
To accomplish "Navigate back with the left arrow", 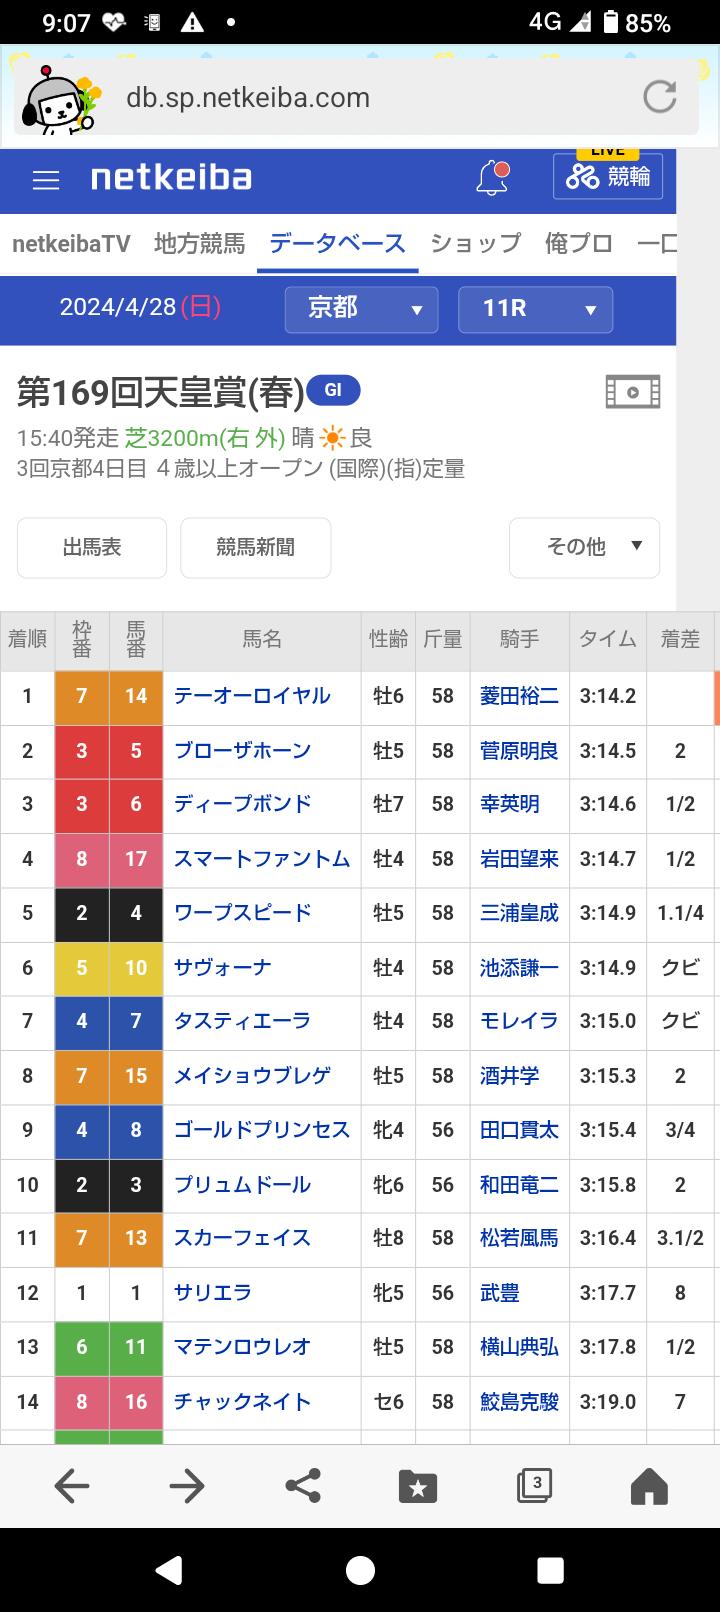I will pos(72,1486).
